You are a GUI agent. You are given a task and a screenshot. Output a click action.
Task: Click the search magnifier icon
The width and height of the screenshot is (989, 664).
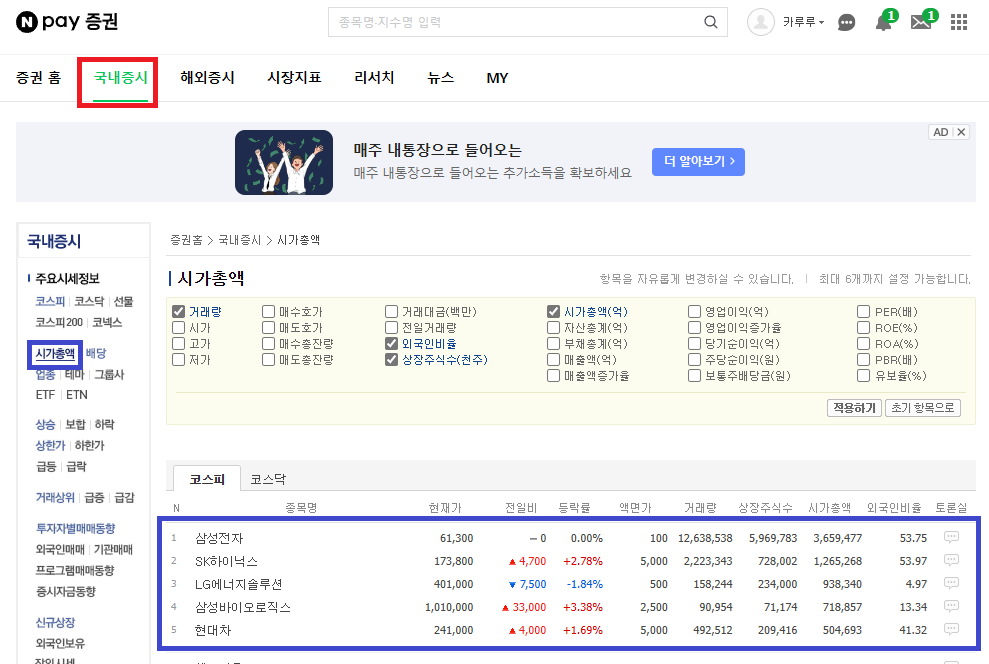[x=711, y=22]
